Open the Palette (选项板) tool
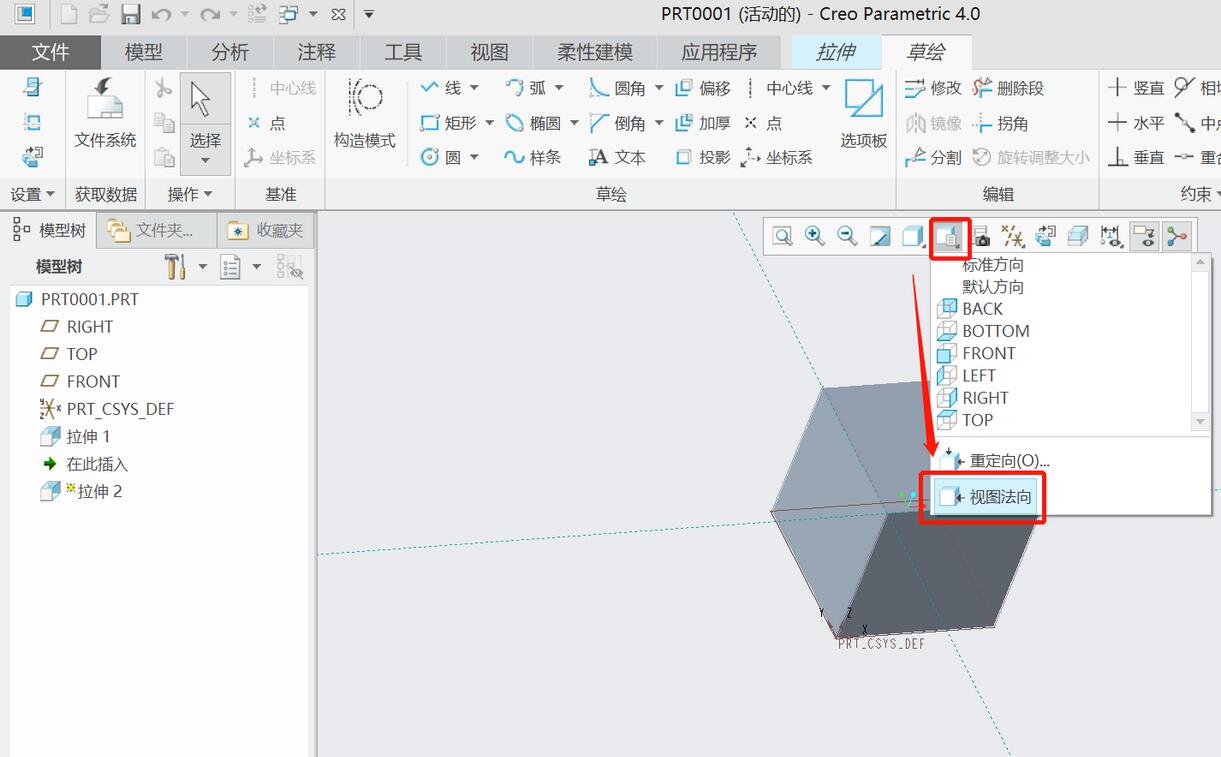 [863, 113]
